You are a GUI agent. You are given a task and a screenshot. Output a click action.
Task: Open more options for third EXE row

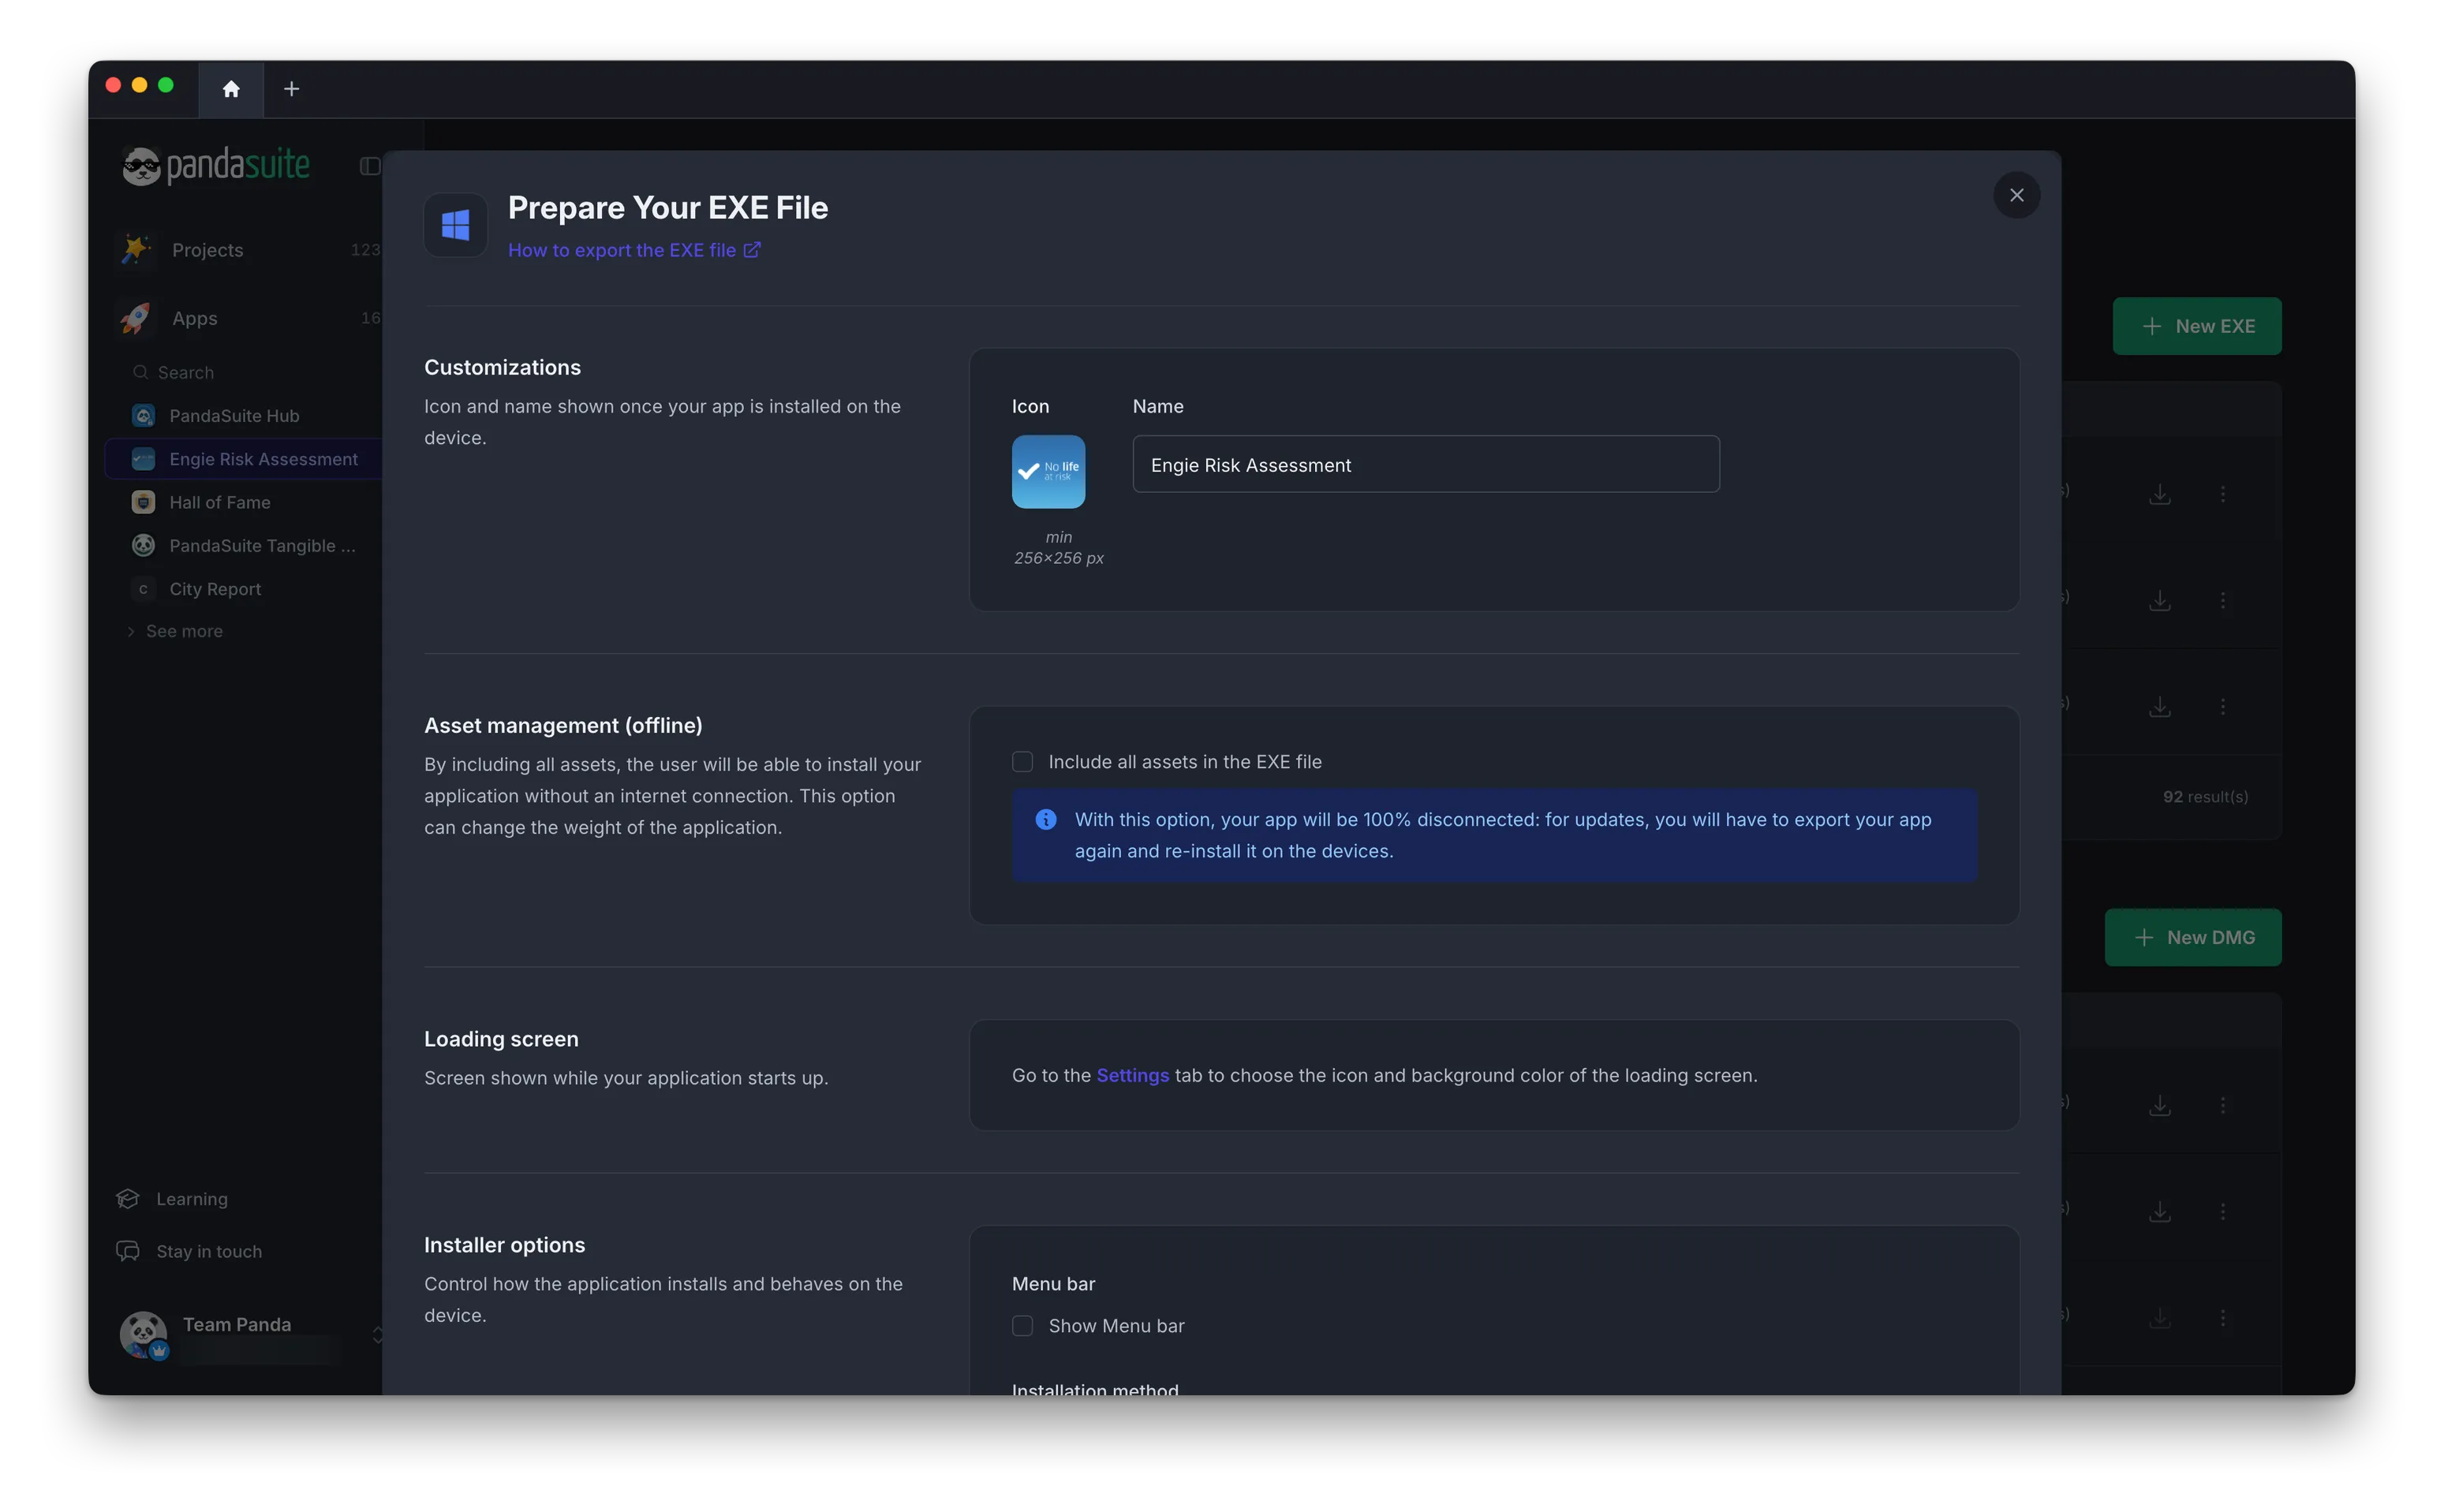(2222, 706)
